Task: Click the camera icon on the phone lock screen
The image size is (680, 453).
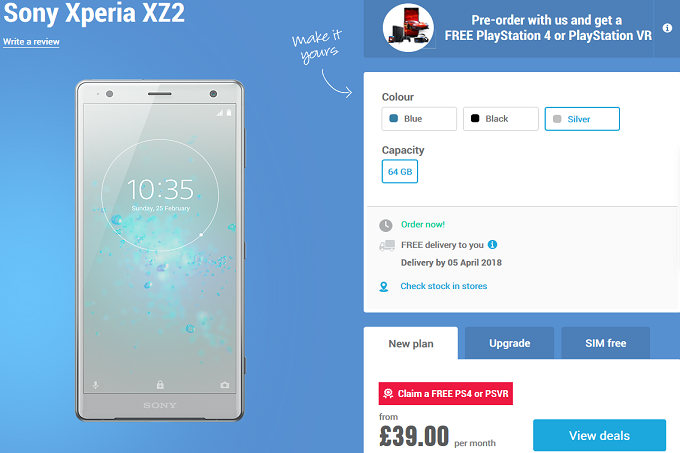Action: pyautogui.click(x=225, y=385)
